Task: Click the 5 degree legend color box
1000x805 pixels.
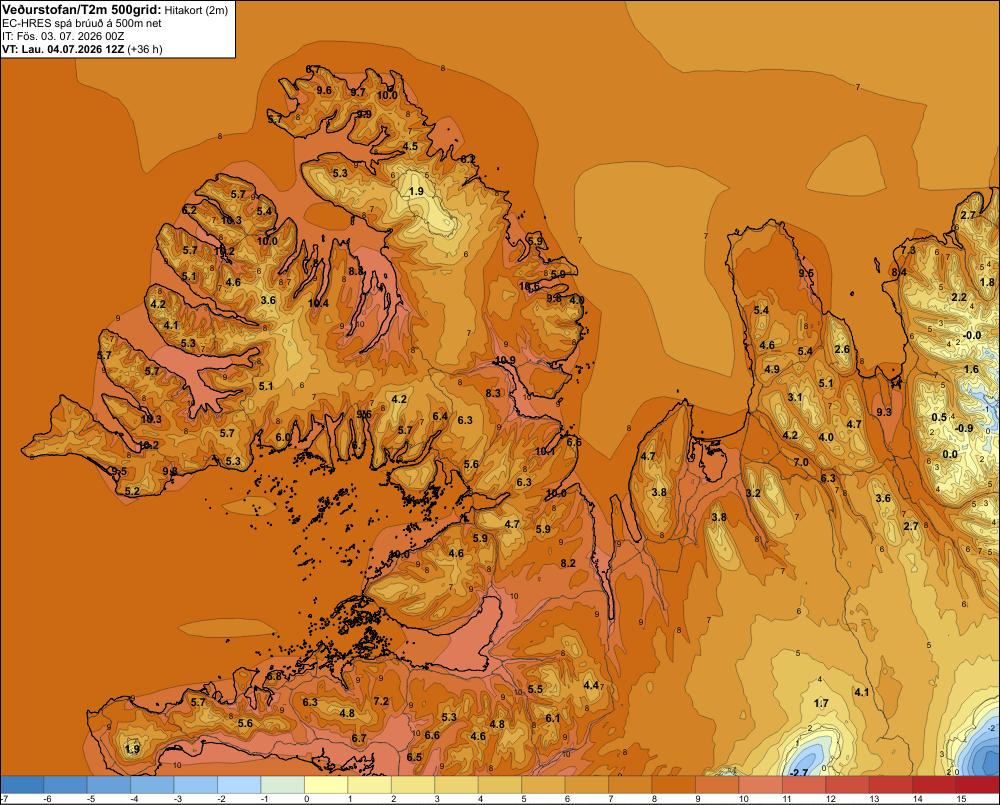Action: click(543, 785)
